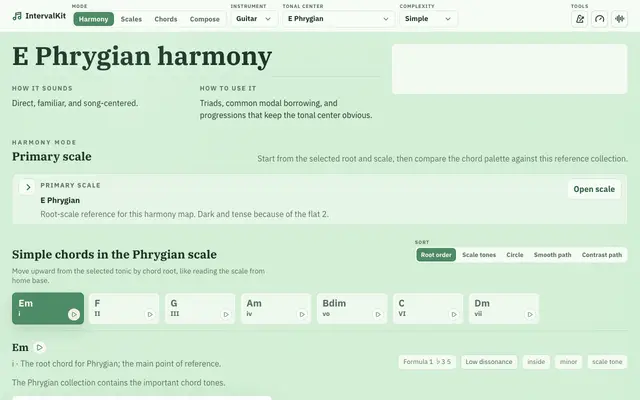Click the Low dissonance tag
The height and width of the screenshot is (400, 640).
point(489,362)
